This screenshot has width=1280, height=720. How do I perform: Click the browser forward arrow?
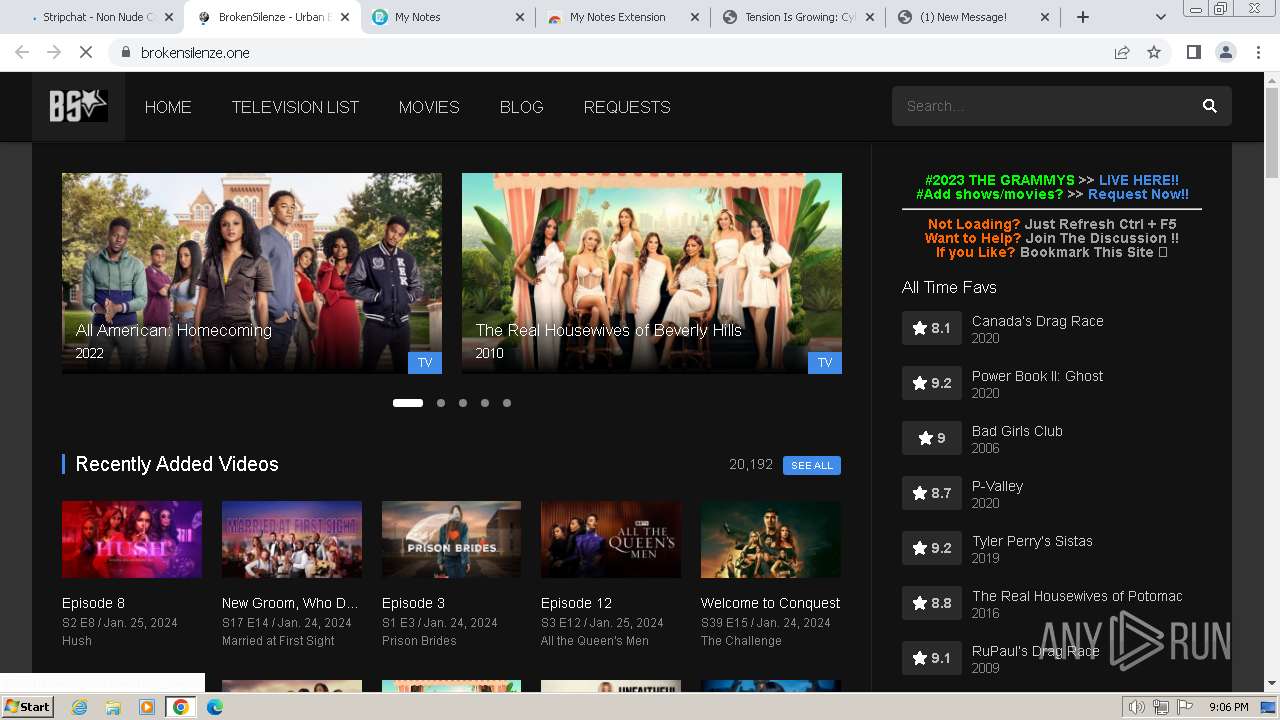(54, 52)
